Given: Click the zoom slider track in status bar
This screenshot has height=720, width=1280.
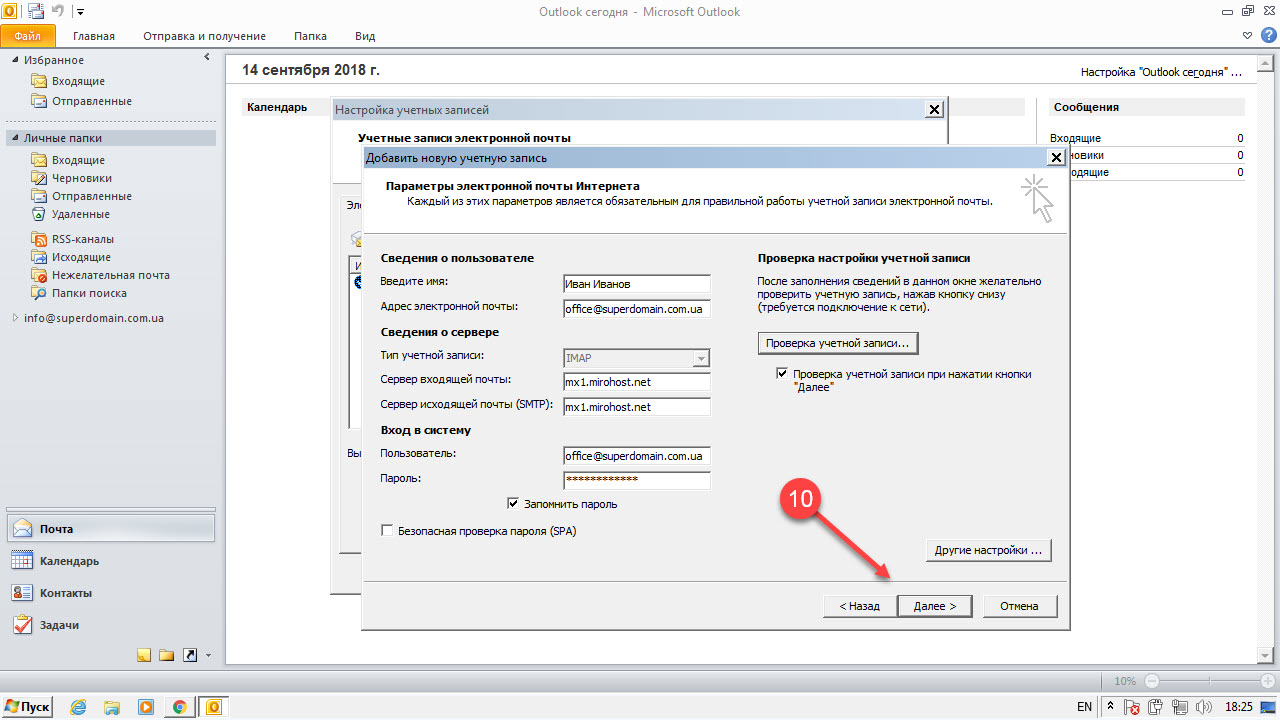Looking at the screenshot, I should pos(1208,681).
